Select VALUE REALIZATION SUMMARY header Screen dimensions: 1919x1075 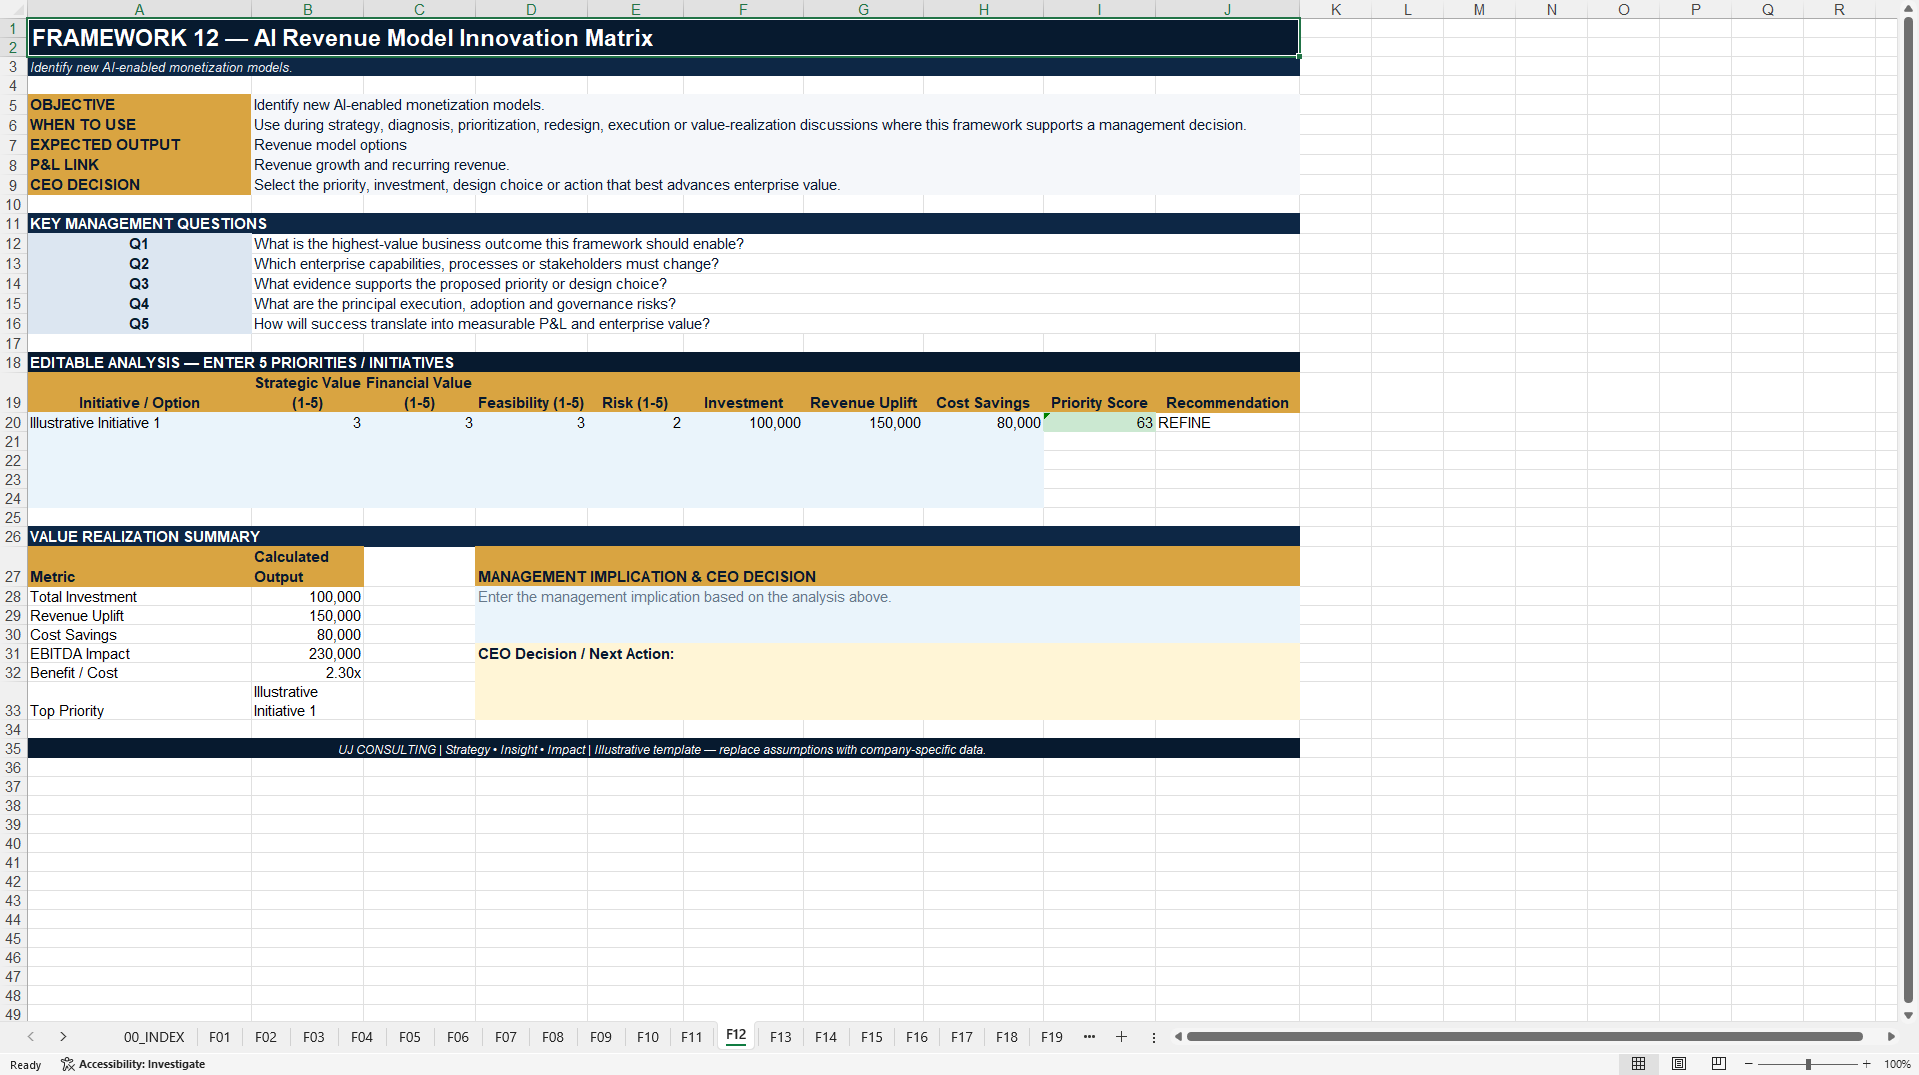pos(663,537)
